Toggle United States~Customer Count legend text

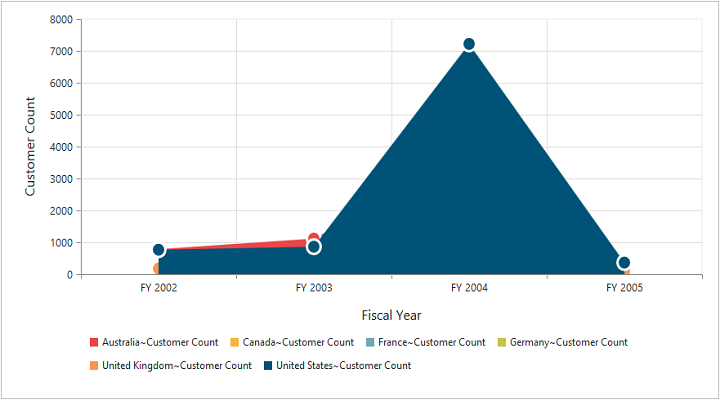[x=344, y=366]
